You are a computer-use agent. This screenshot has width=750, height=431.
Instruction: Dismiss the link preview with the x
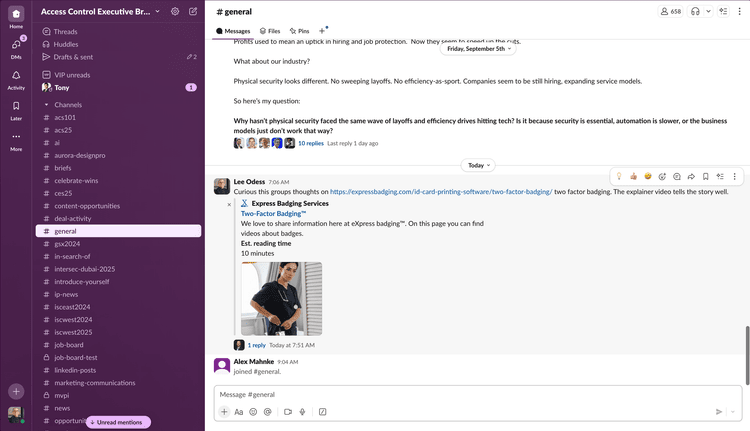(x=229, y=204)
